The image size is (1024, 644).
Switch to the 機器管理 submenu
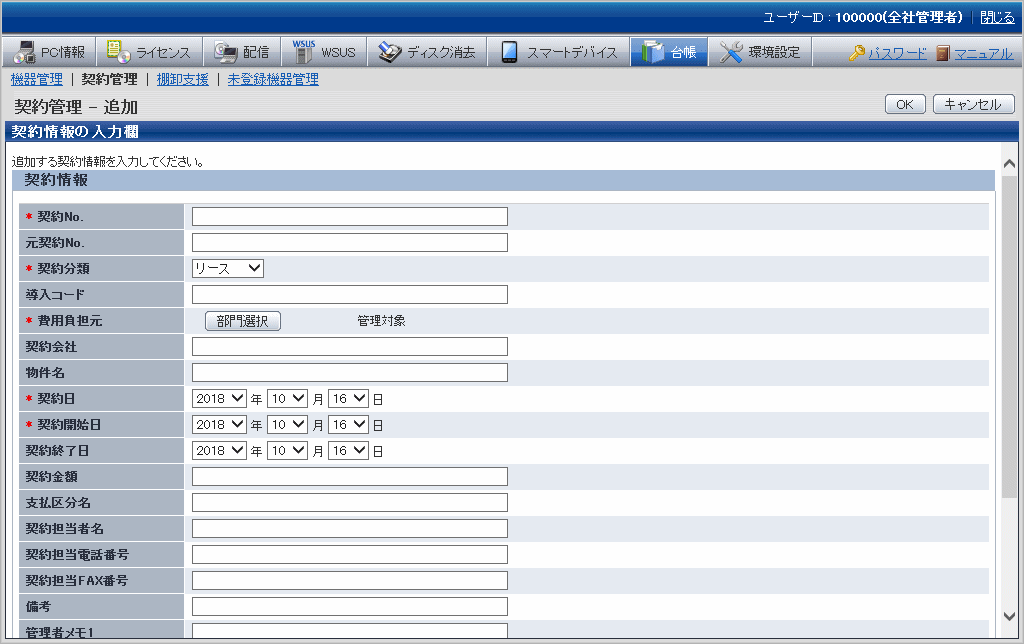36,79
